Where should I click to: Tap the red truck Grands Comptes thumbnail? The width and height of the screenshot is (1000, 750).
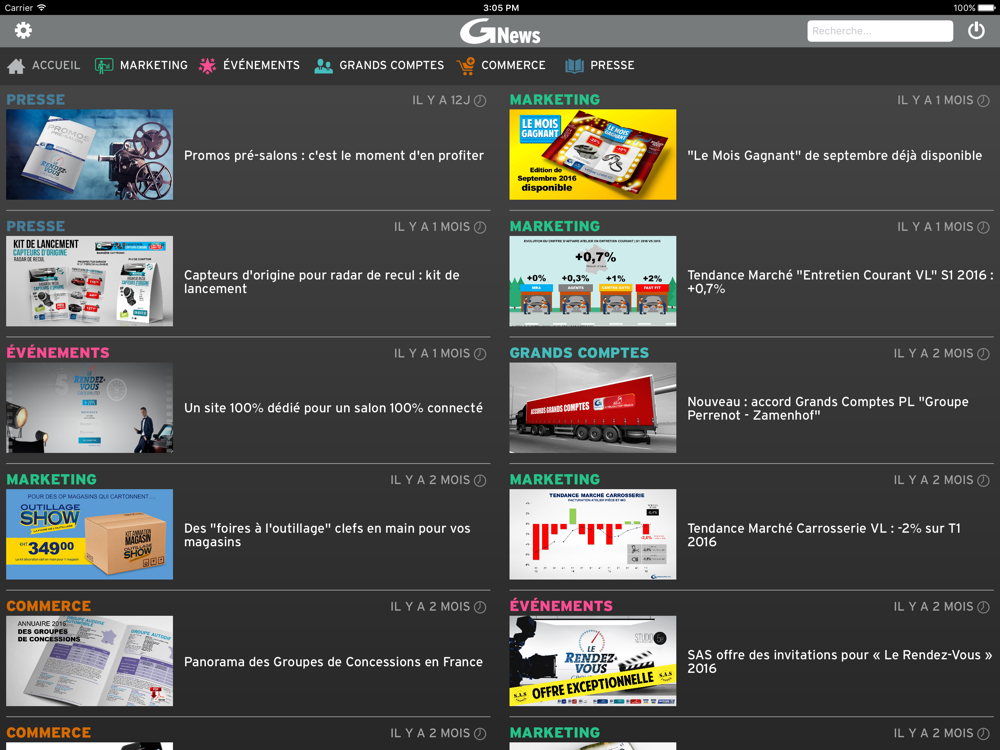coord(592,408)
